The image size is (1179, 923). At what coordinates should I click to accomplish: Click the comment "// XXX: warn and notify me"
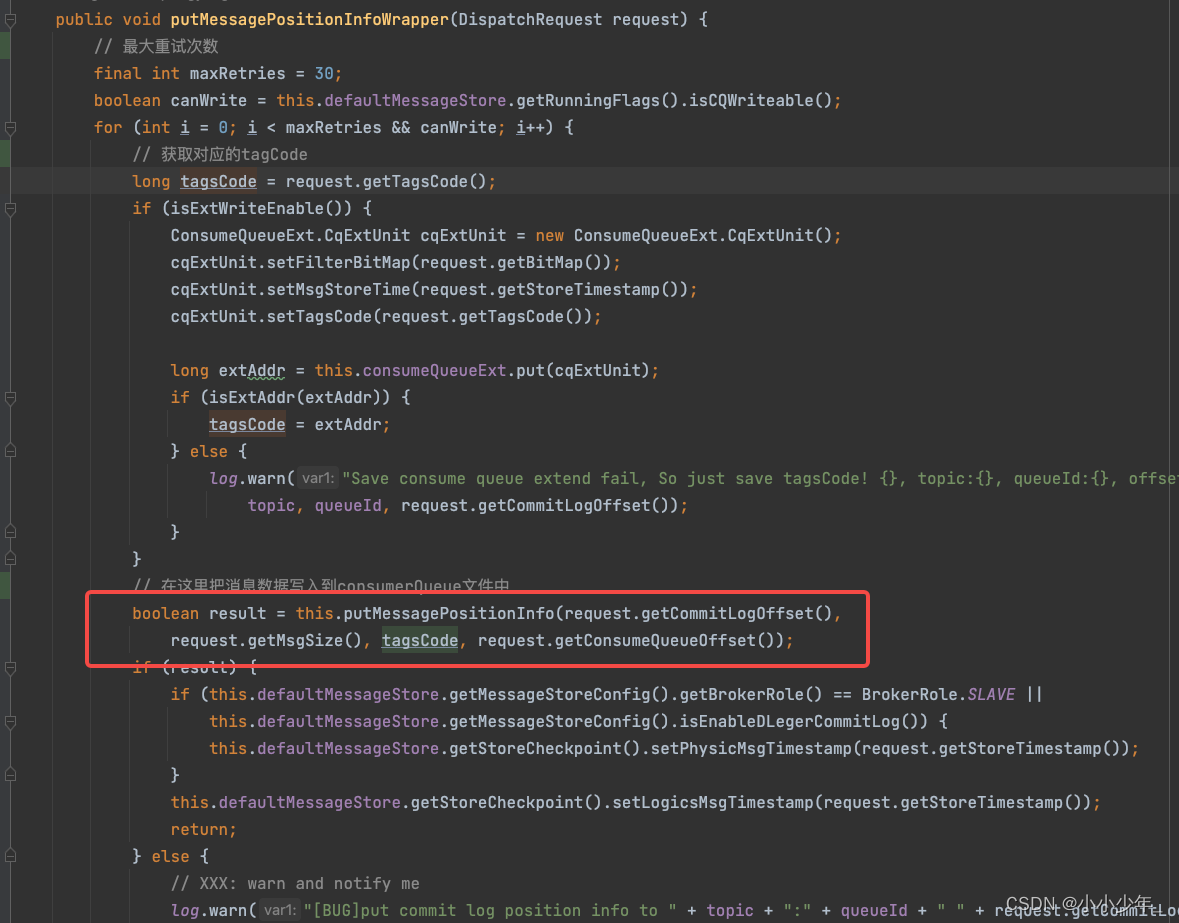(296, 883)
